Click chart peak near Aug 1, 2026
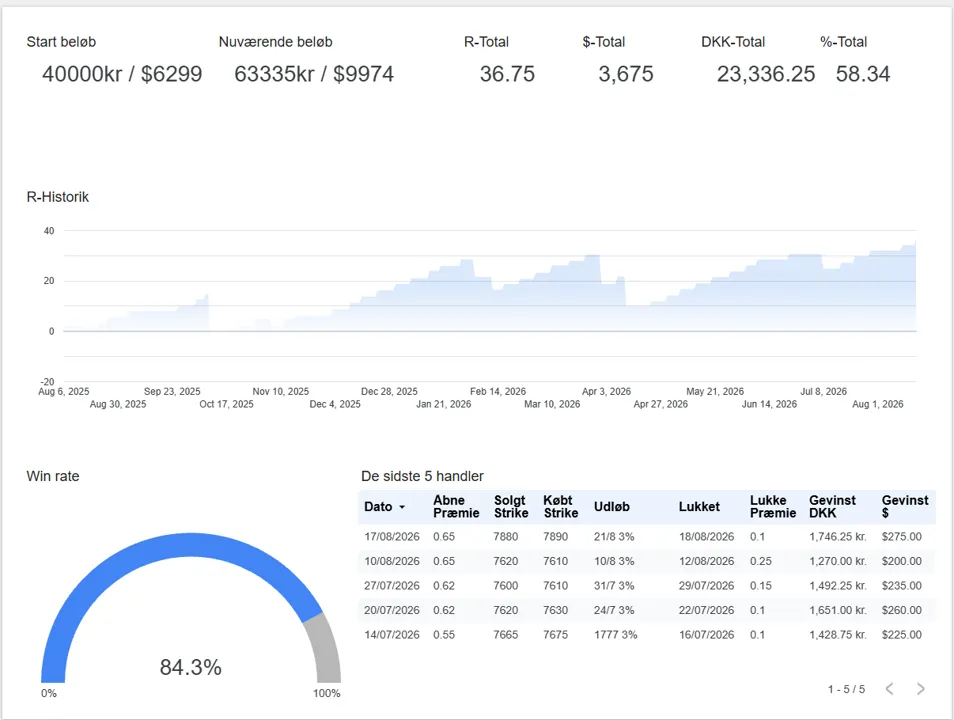The width and height of the screenshot is (954, 720). click(915, 242)
